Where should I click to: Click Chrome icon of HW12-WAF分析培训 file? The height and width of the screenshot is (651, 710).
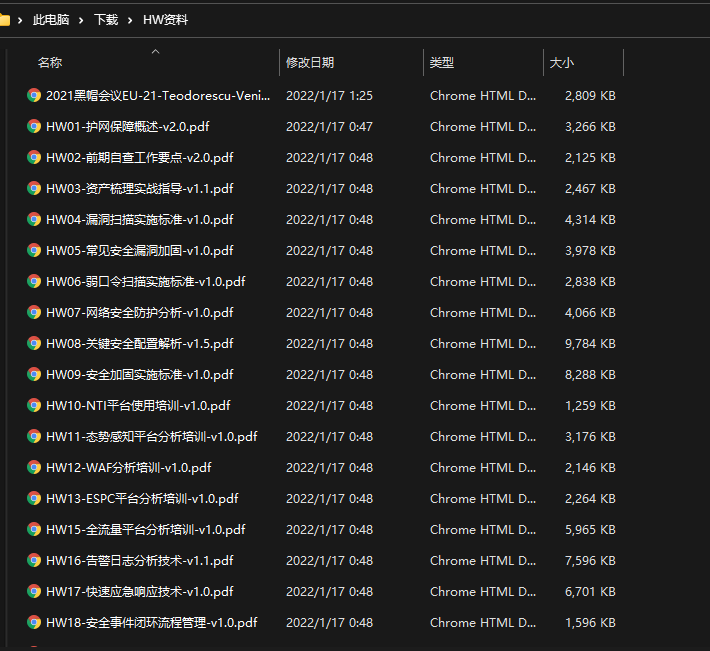34,467
